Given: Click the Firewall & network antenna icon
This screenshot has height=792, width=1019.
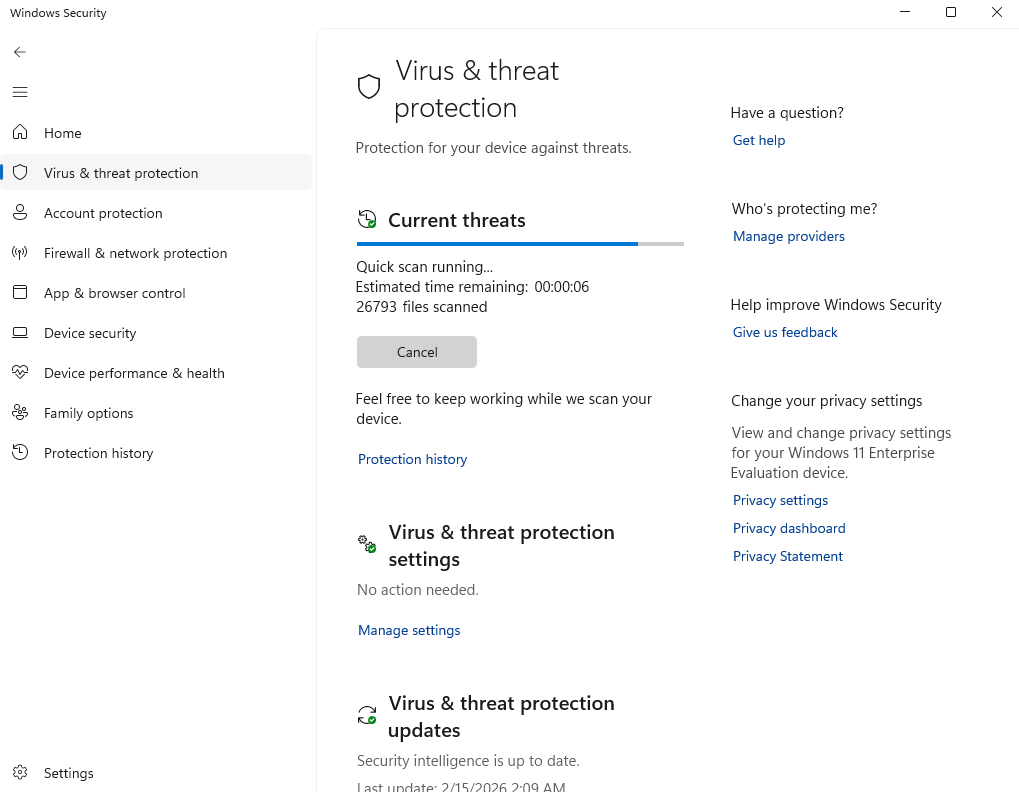Looking at the screenshot, I should pos(20,253).
